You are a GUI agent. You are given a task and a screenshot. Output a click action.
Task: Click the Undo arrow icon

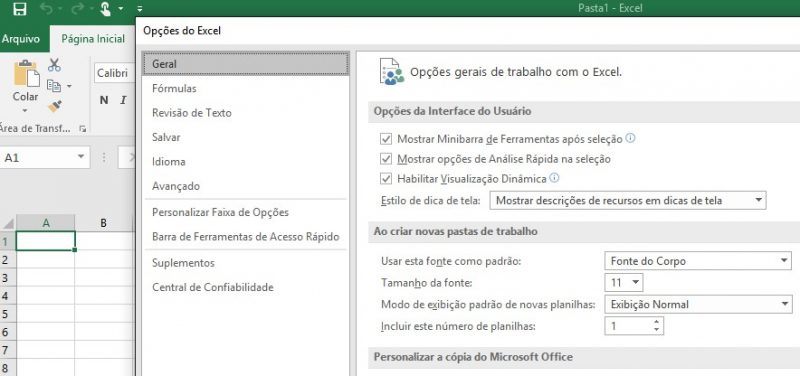(46, 9)
